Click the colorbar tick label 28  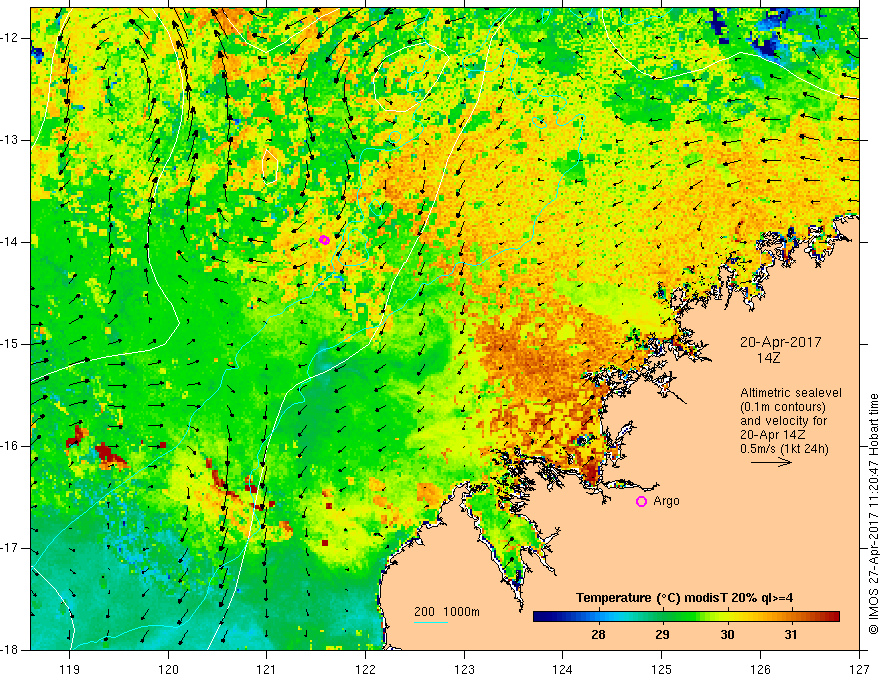pos(598,635)
